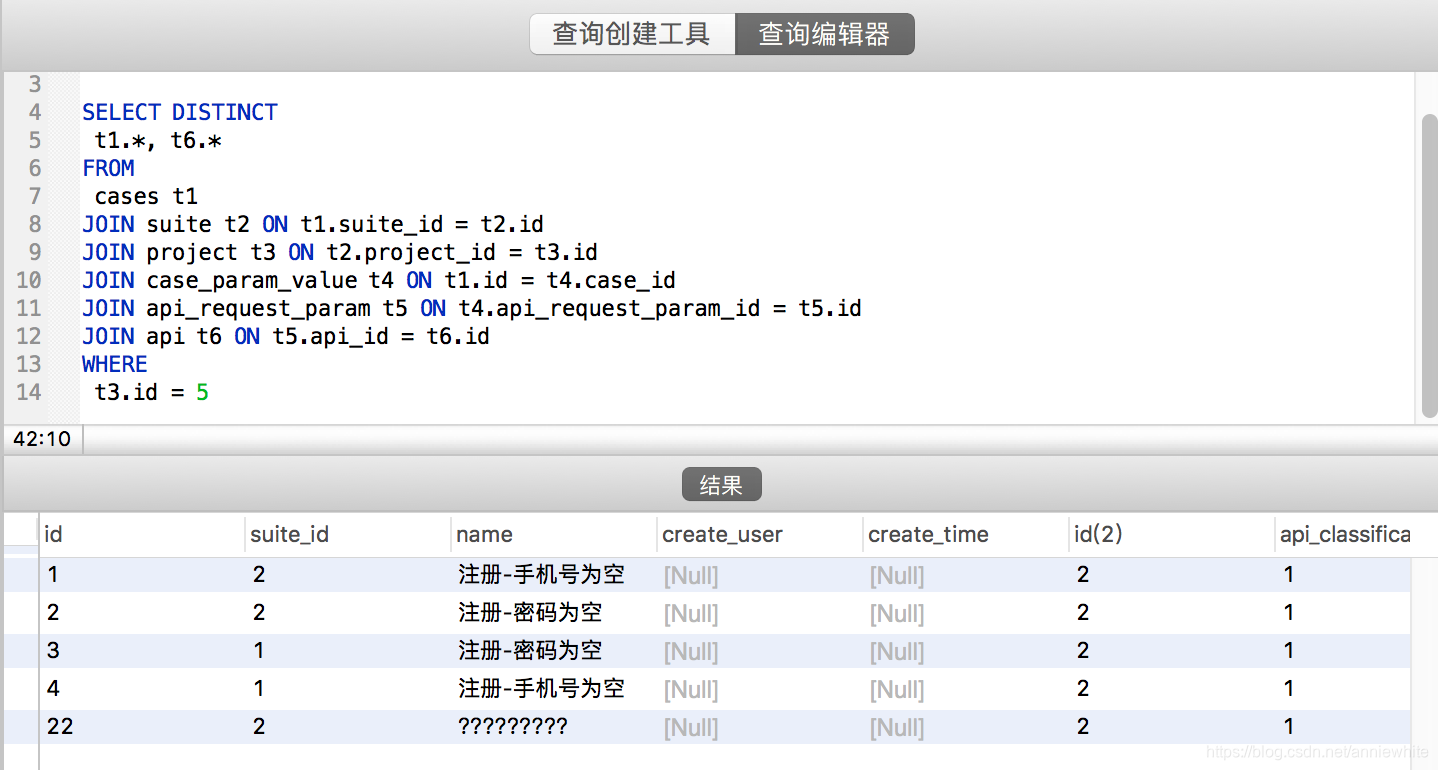The height and width of the screenshot is (770, 1438).
Task: Click the editor vertical scrollbar
Action: [x=1429, y=265]
